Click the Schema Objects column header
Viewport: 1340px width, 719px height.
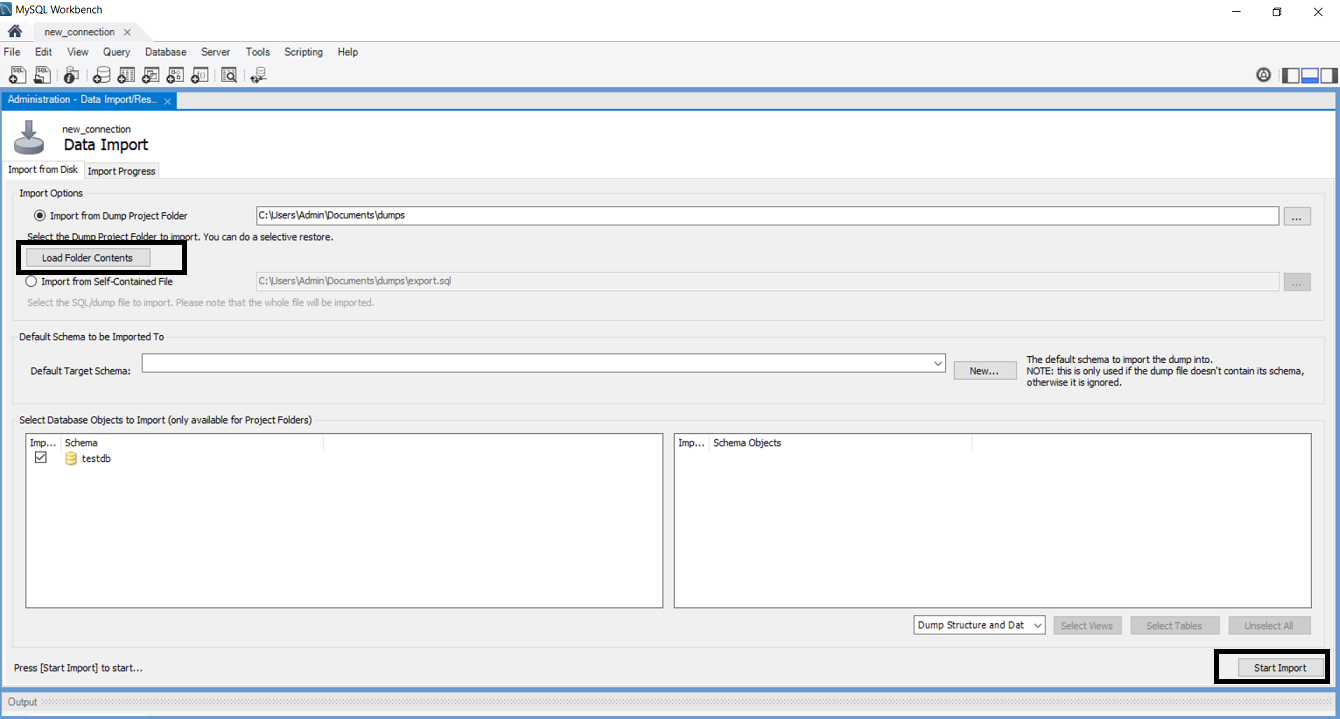(840, 443)
